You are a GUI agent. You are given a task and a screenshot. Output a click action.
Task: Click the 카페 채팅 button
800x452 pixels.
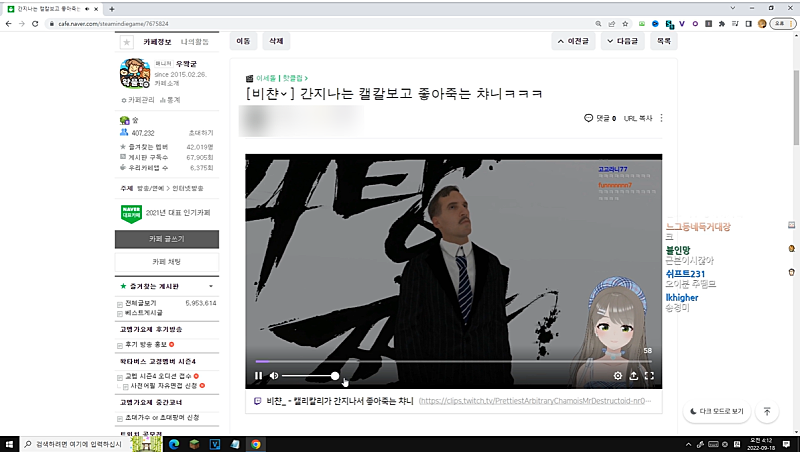point(167,262)
